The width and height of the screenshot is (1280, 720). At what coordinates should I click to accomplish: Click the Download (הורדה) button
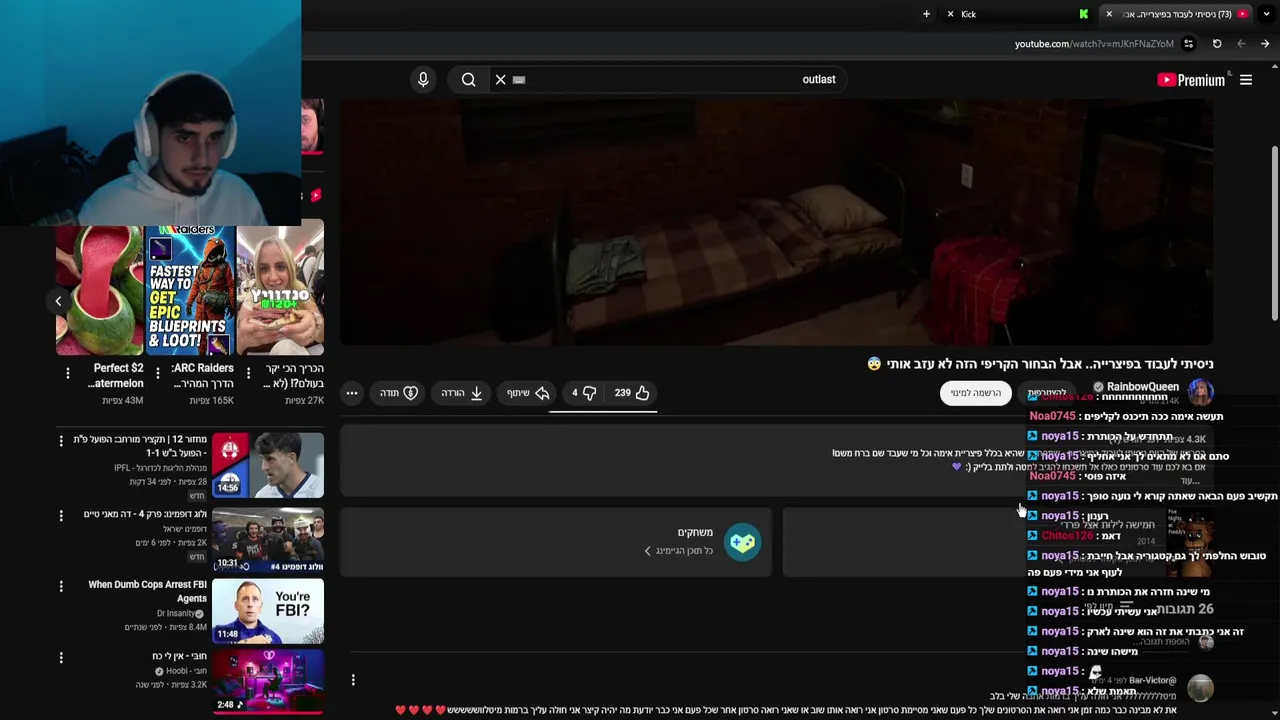[462, 393]
